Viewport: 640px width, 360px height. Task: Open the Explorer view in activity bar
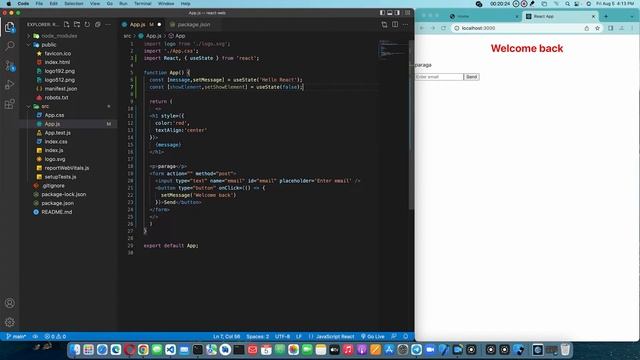point(10,27)
